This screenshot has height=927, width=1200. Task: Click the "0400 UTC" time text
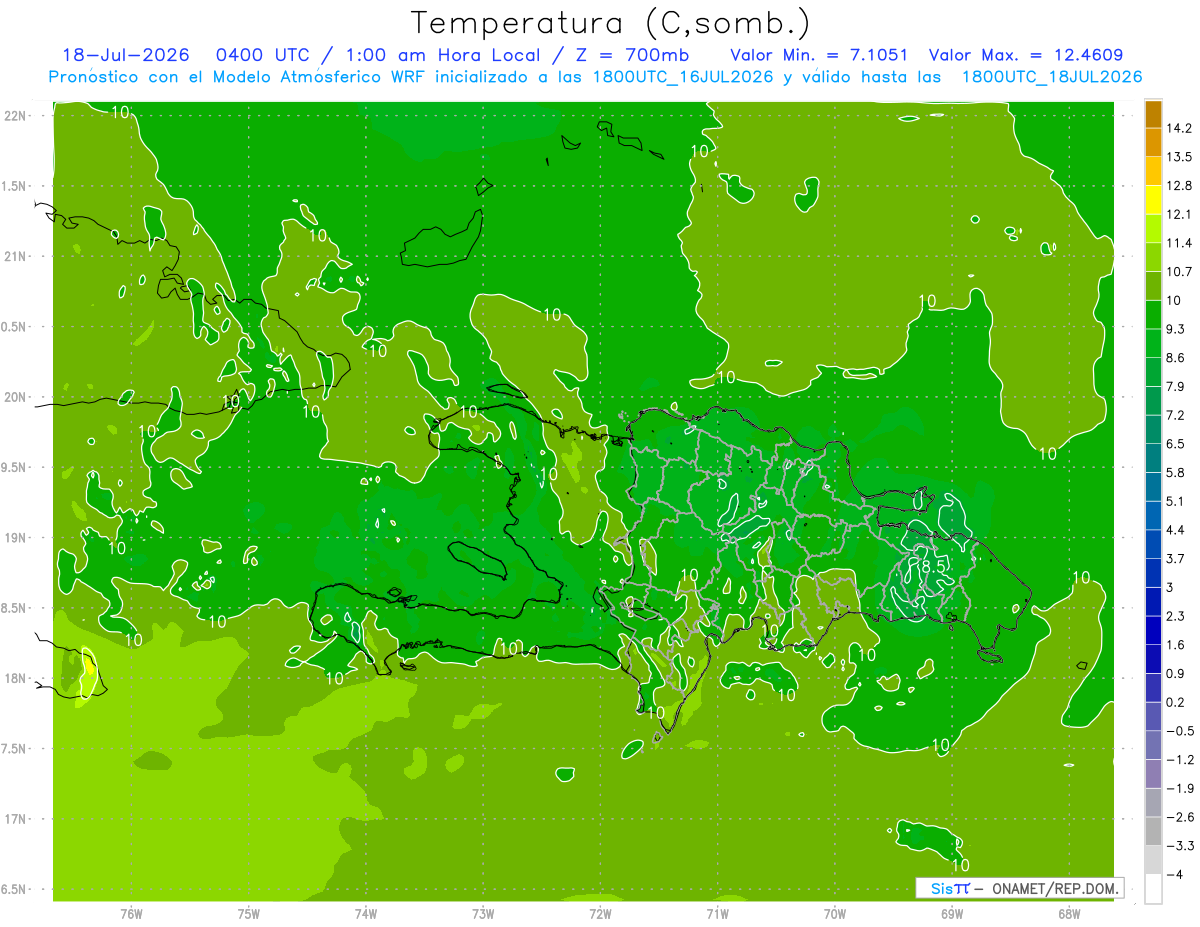pos(262,55)
